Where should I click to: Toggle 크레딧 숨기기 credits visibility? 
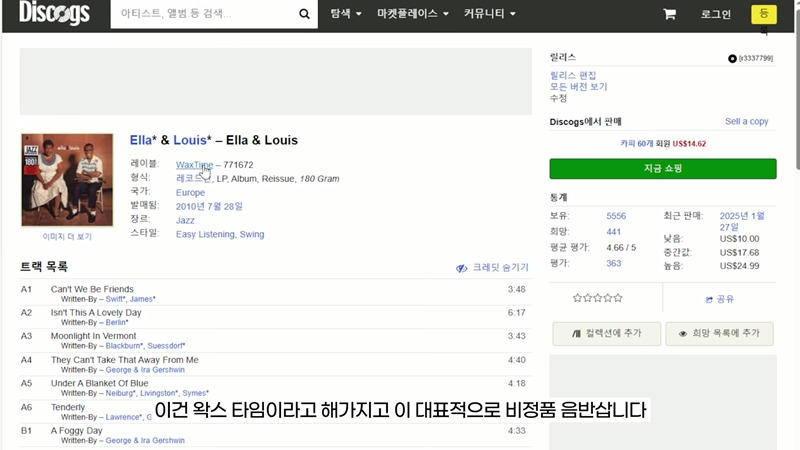click(x=492, y=268)
